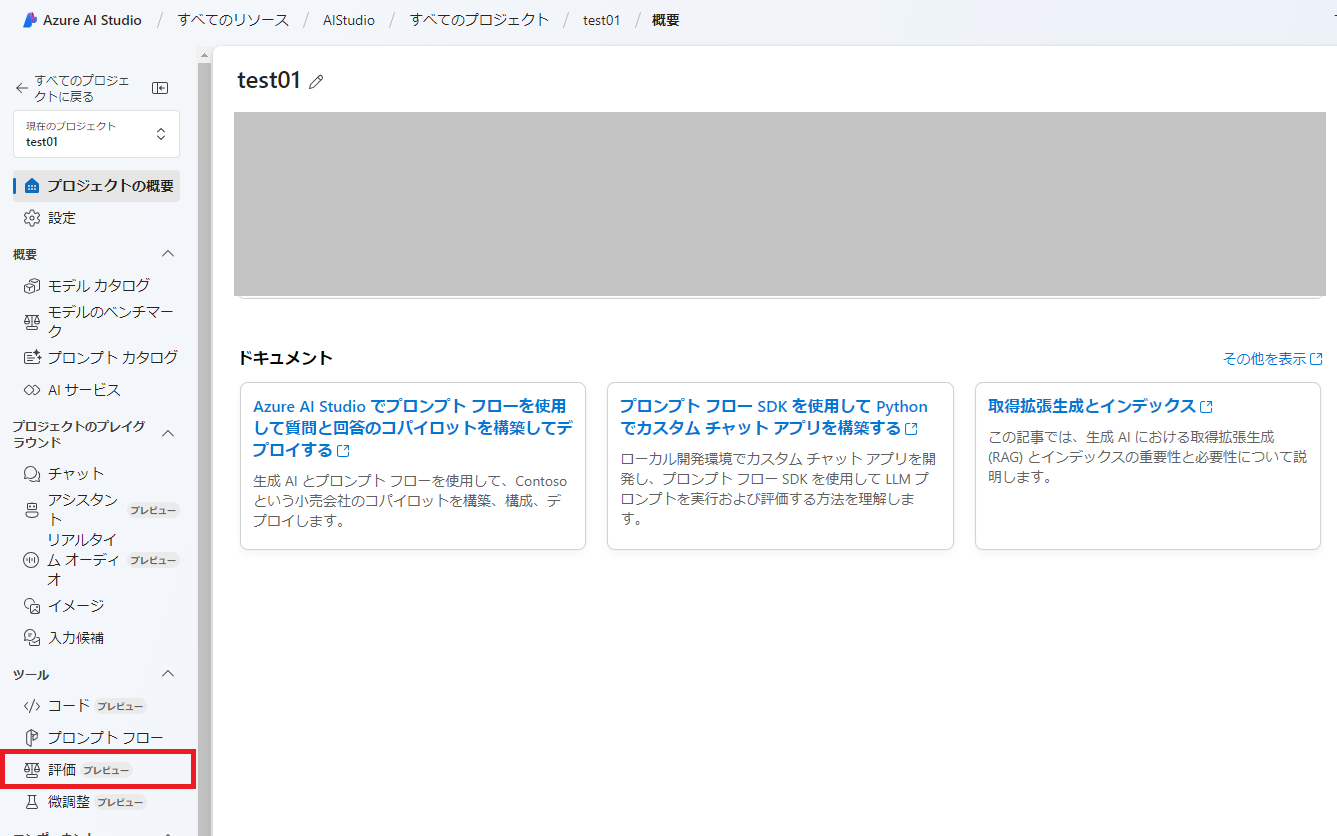Click the プロンプト カタログ icon
Viewport: 1337px width, 836px height.
tap(31, 358)
